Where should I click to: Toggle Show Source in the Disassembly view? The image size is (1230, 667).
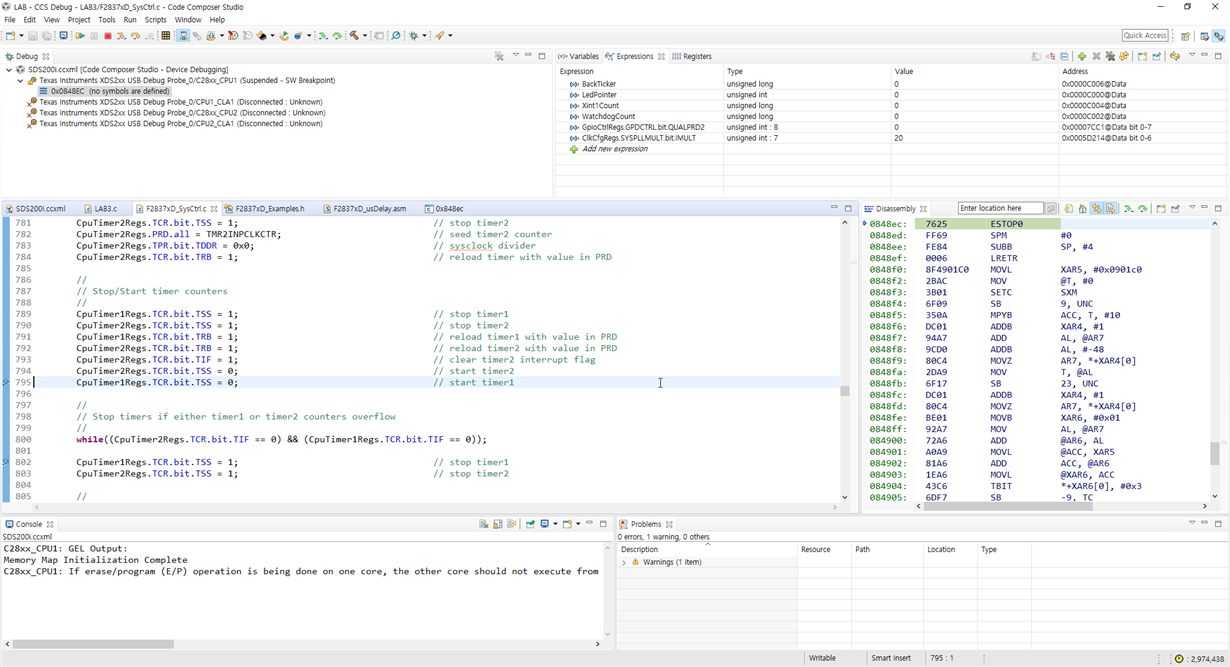click(x=1110, y=209)
